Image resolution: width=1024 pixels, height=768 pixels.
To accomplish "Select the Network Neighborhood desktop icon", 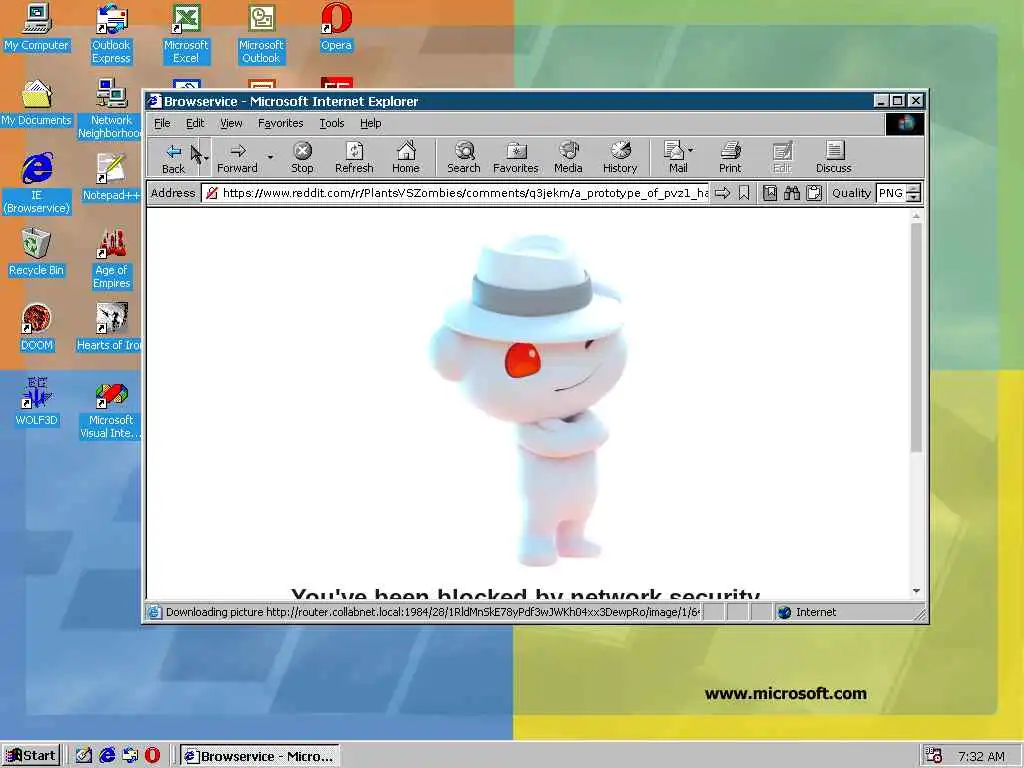I will pyautogui.click(x=111, y=109).
